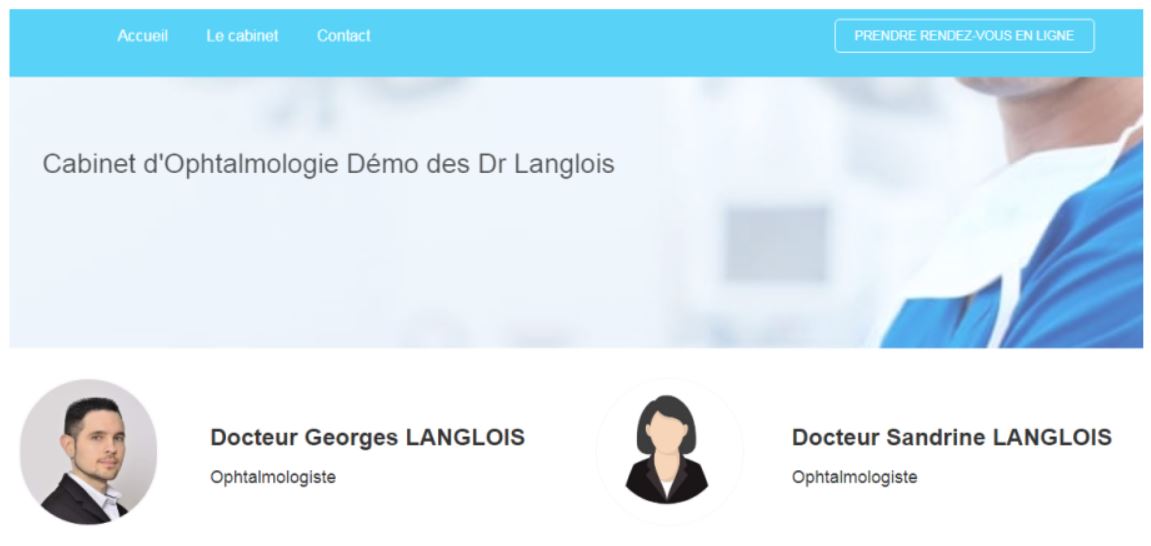Select Docteur Georges LANGLOIS profile photo

tap(88, 452)
